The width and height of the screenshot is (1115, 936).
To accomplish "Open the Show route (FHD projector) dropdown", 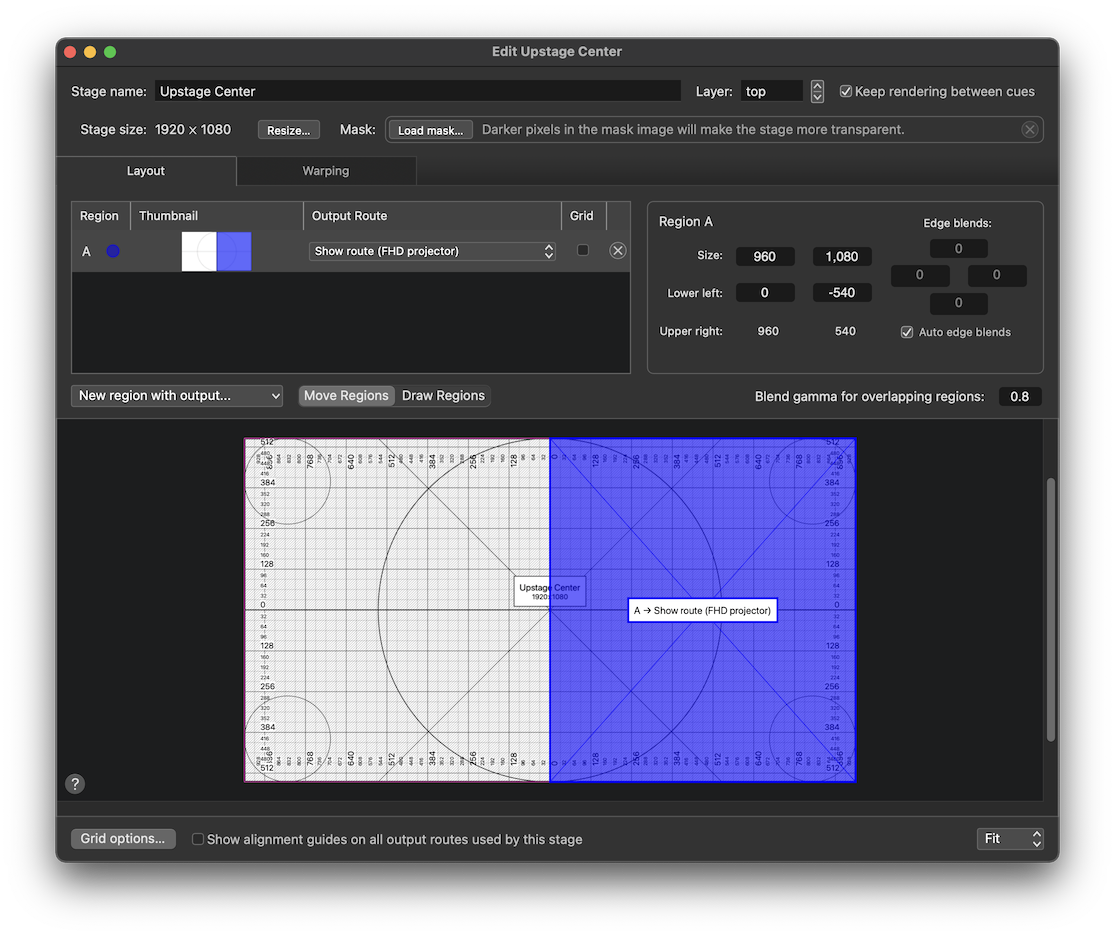I will click(433, 251).
